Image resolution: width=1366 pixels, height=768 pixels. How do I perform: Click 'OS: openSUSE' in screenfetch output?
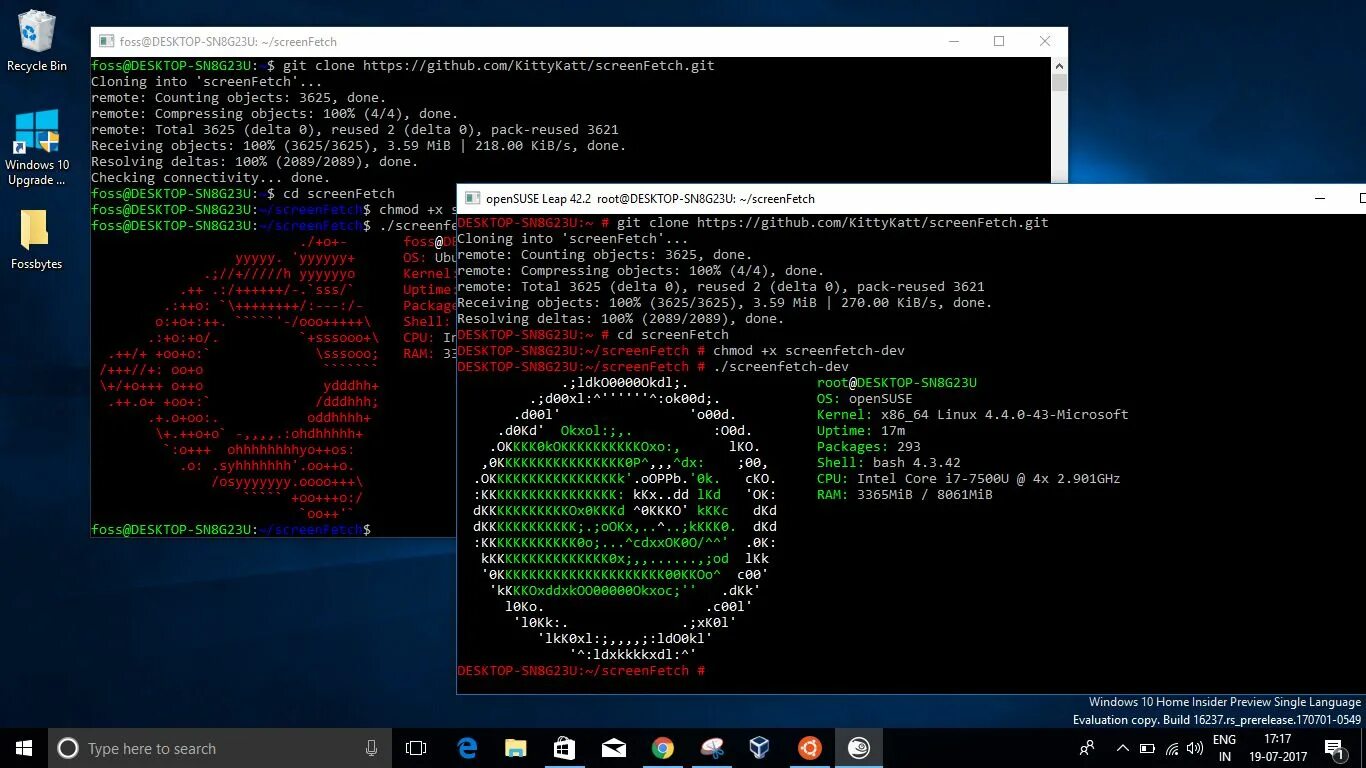(x=865, y=398)
